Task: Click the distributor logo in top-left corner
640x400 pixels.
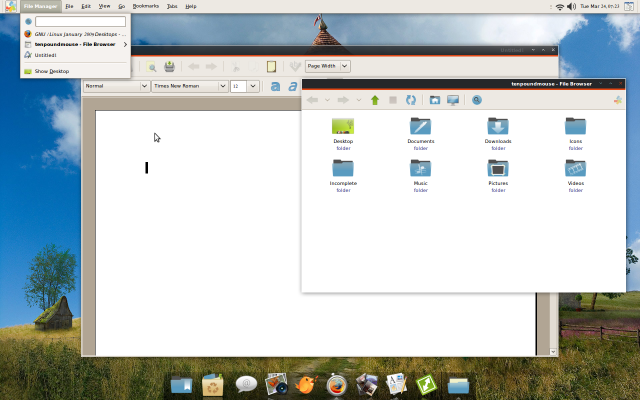Action: (10, 6)
